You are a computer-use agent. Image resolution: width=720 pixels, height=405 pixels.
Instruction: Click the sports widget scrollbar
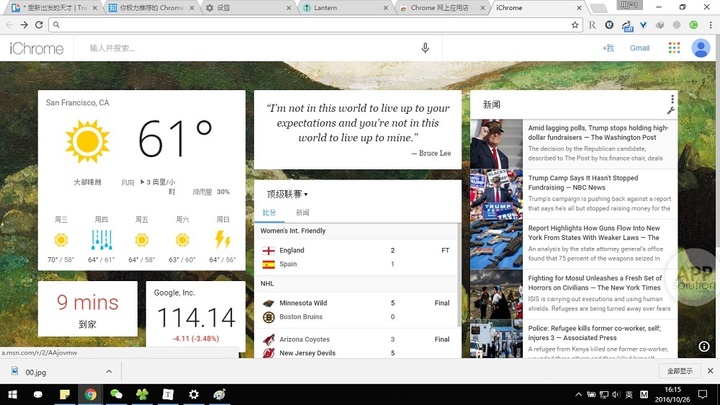459,276
